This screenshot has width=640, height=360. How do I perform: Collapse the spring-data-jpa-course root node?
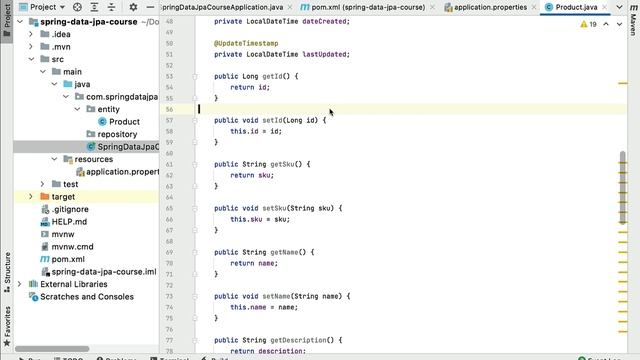20,22
